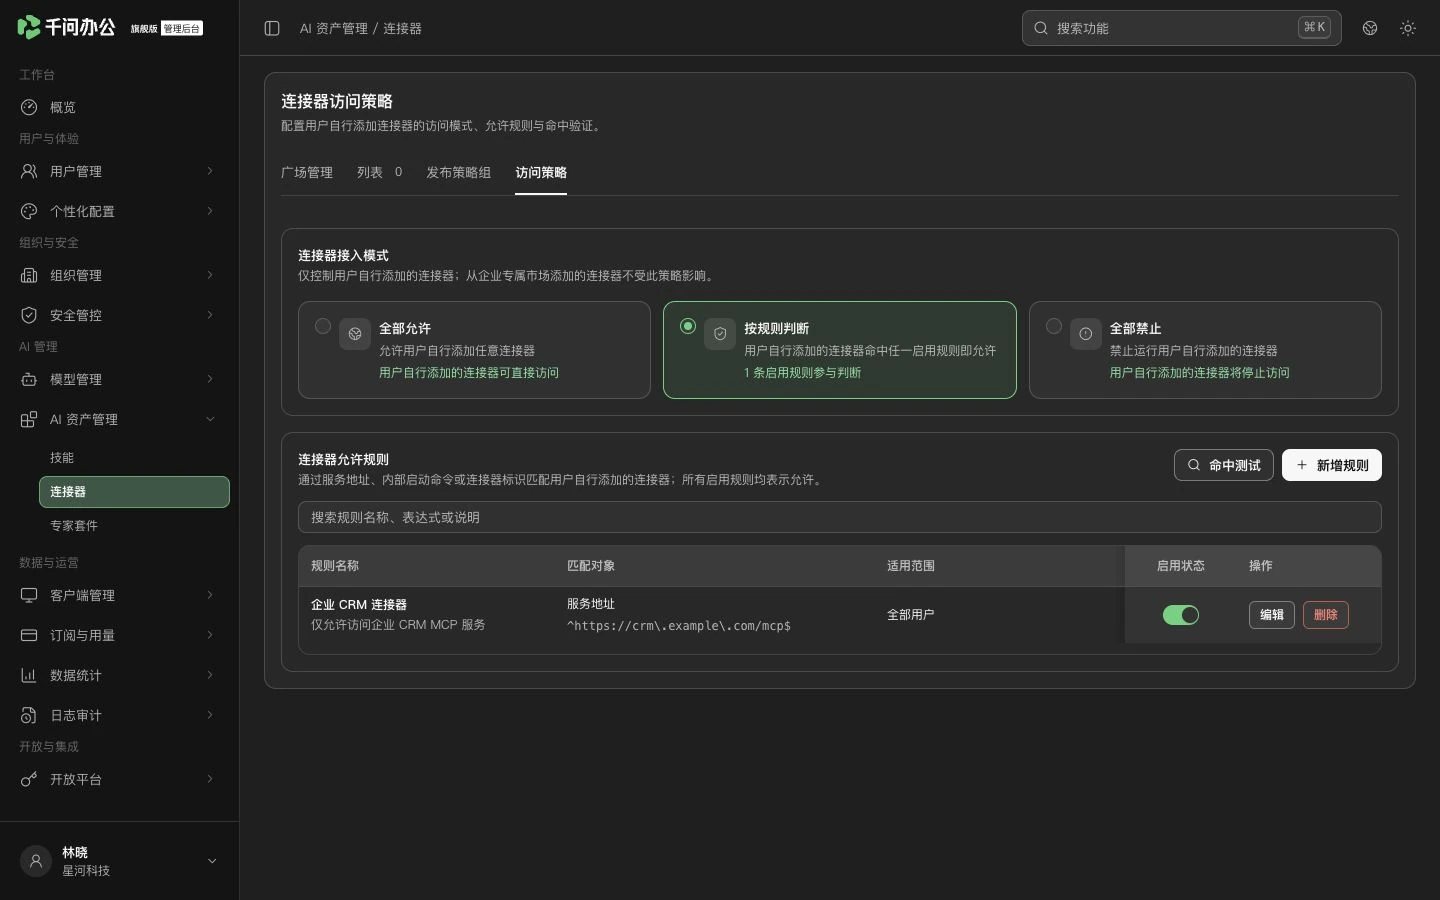The image size is (1440, 900).
Task: Expand the 组织管理 chevron
Action: pyautogui.click(x=210, y=275)
